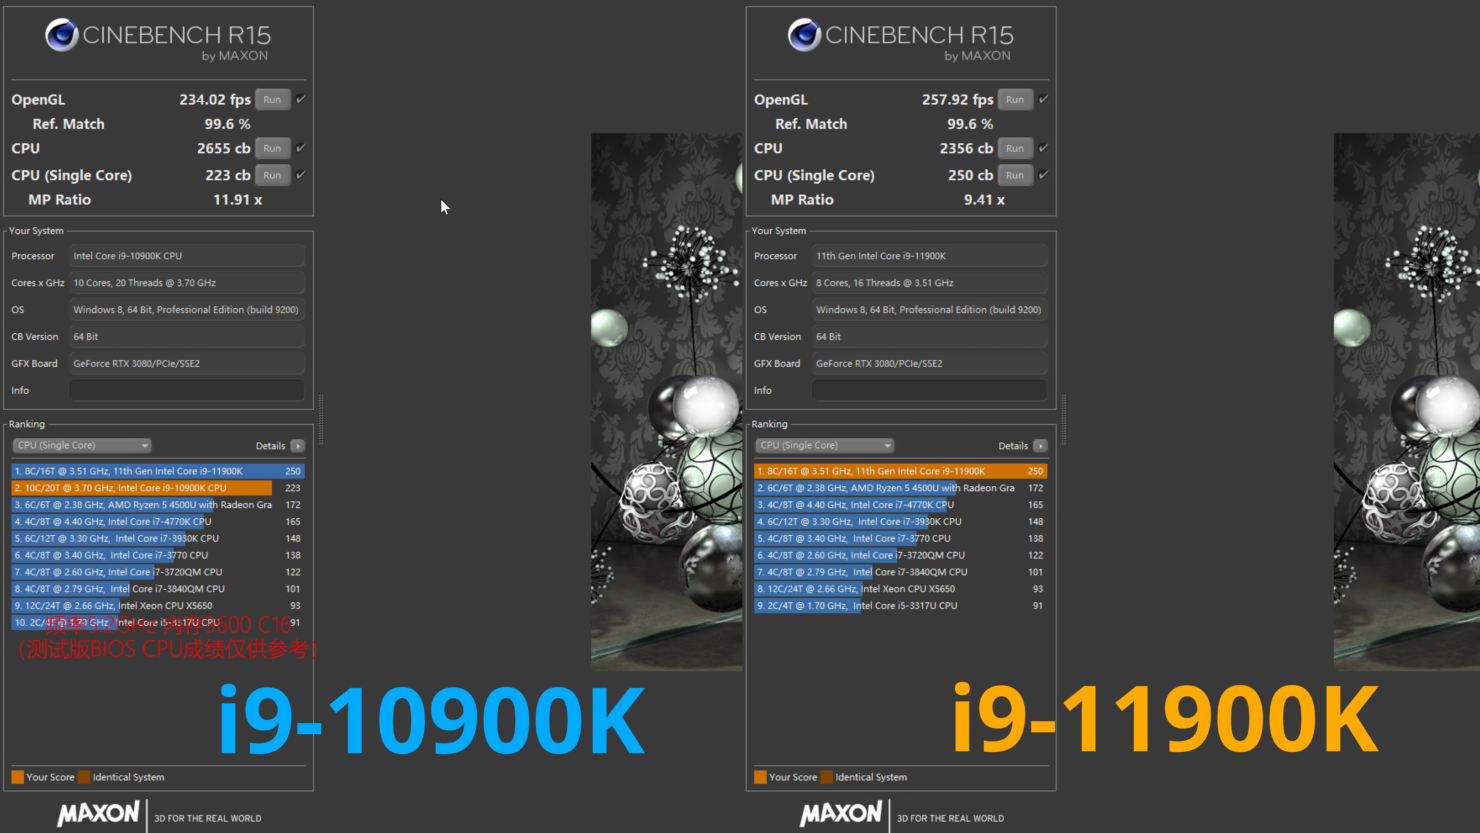Viewport: 1480px width, 833px height.
Task: Select i5-3317U row in right window
Action: (x=901, y=606)
